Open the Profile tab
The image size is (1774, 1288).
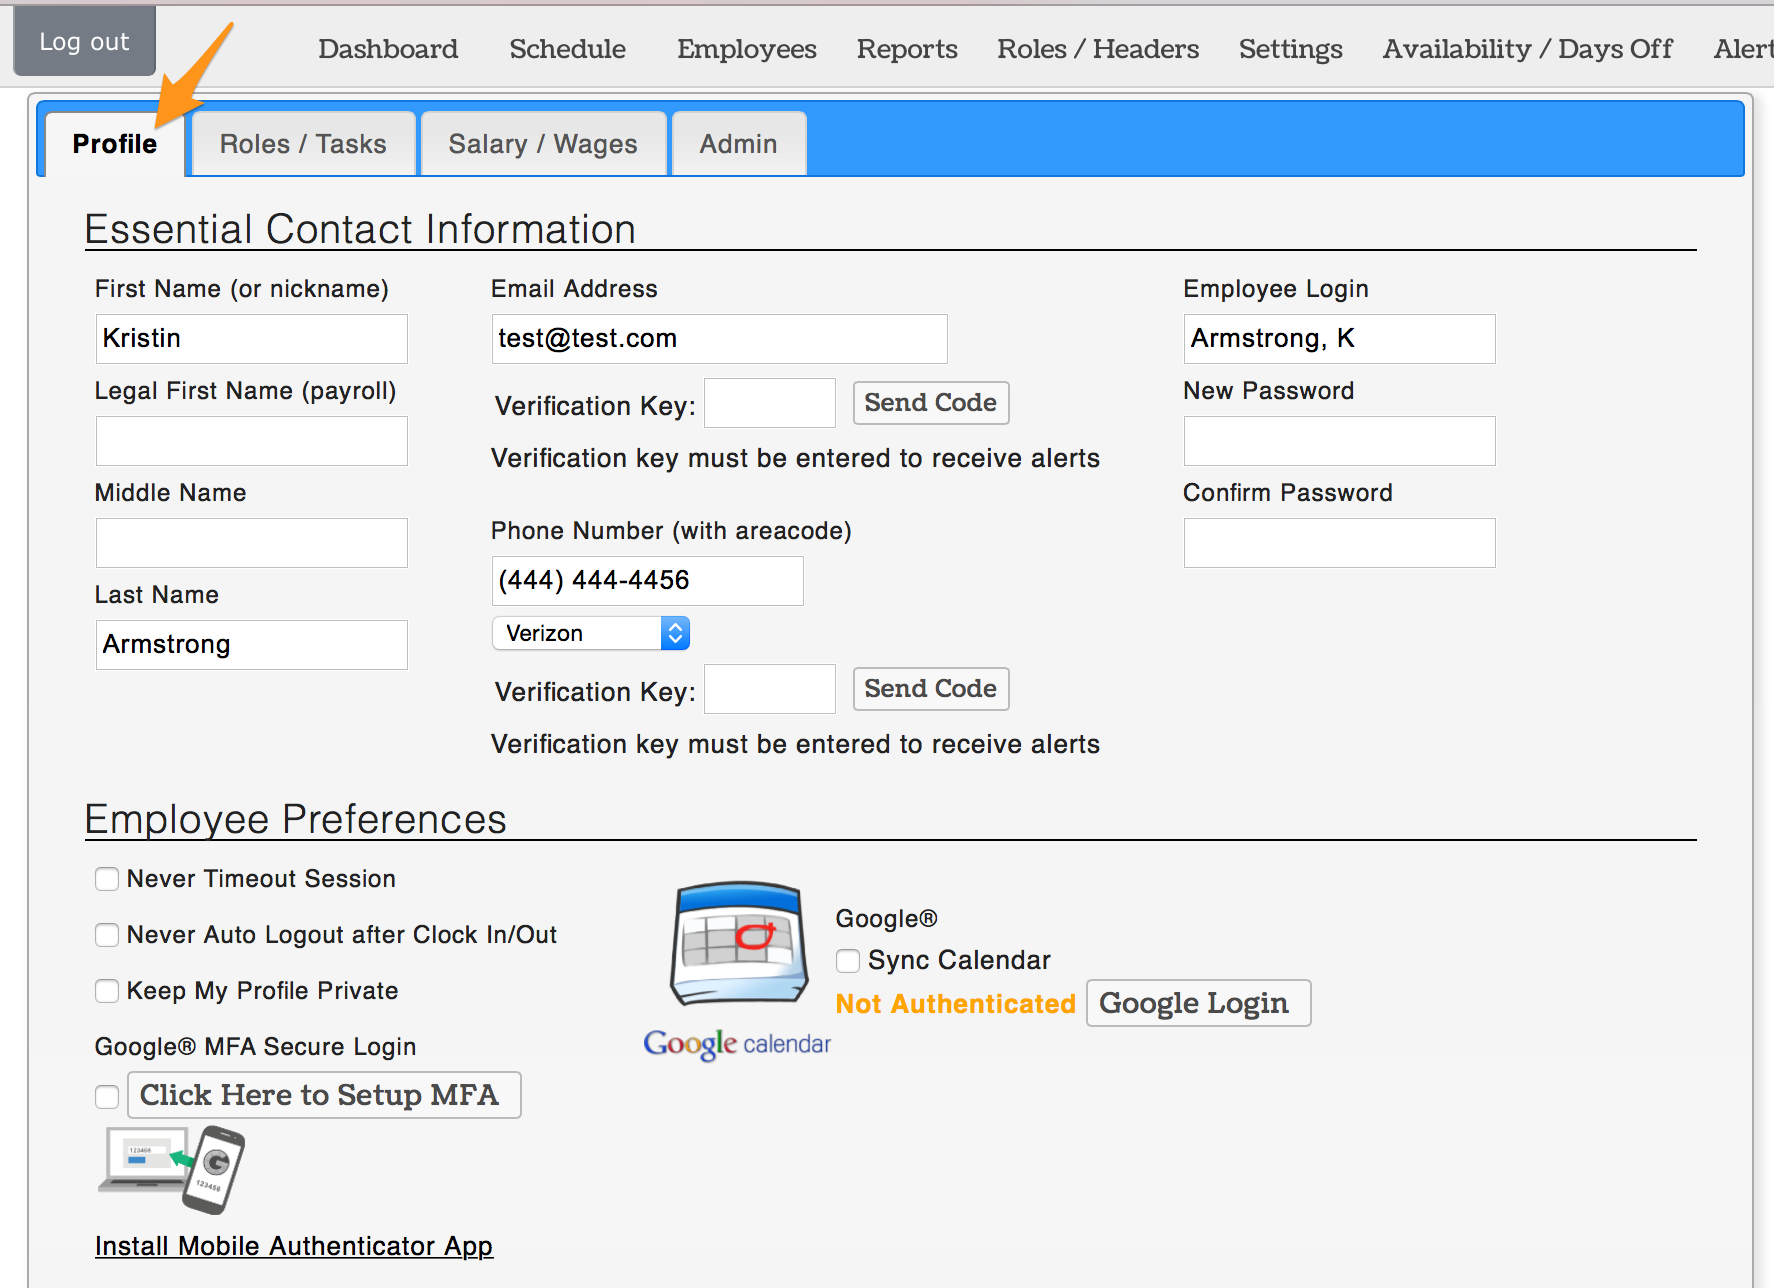(115, 144)
